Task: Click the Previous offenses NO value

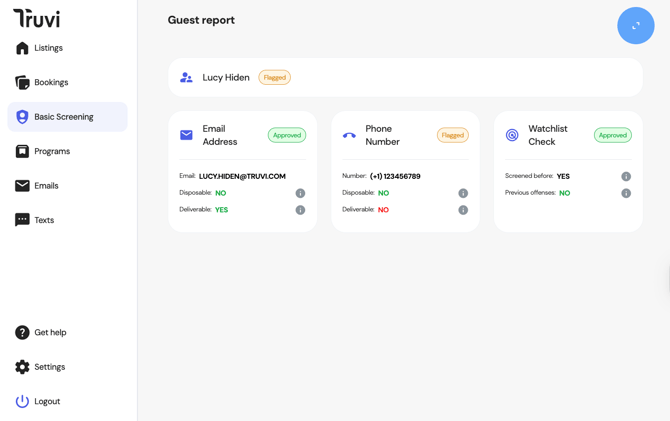Action: pyautogui.click(x=564, y=193)
